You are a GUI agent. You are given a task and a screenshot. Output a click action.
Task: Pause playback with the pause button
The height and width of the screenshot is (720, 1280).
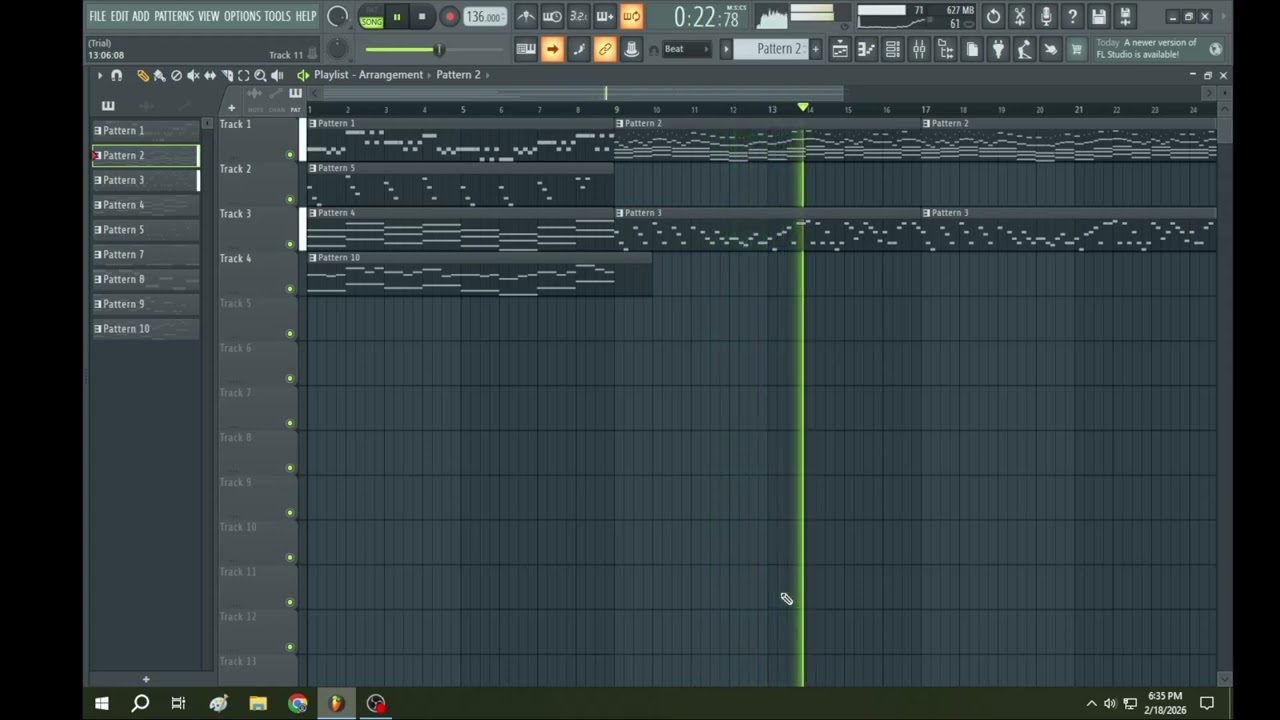[x=397, y=17]
